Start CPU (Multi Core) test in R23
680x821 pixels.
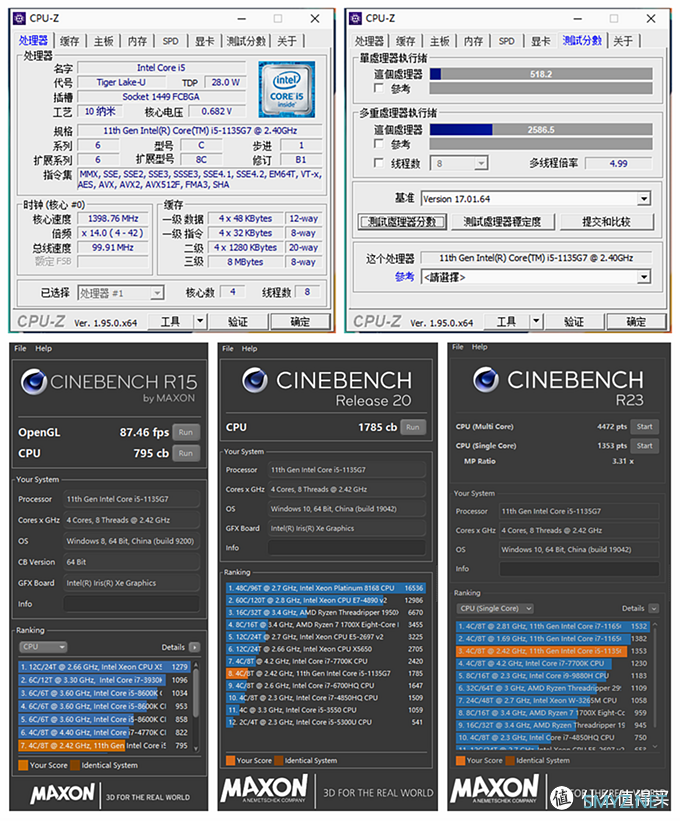[644, 427]
